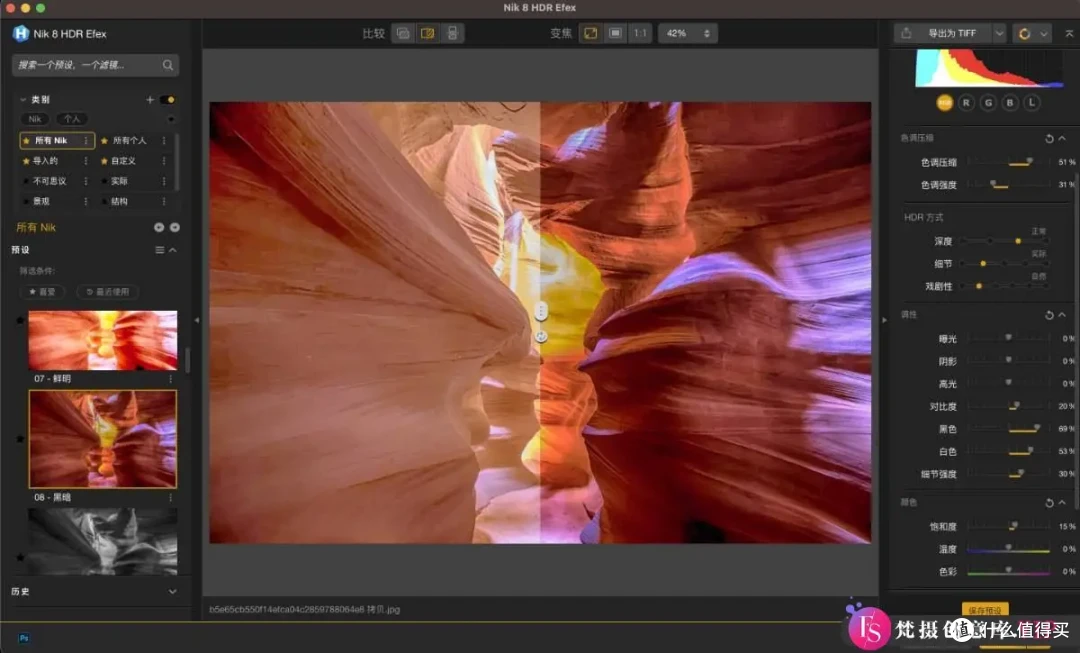Click the magnifier search icon

tap(167, 65)
